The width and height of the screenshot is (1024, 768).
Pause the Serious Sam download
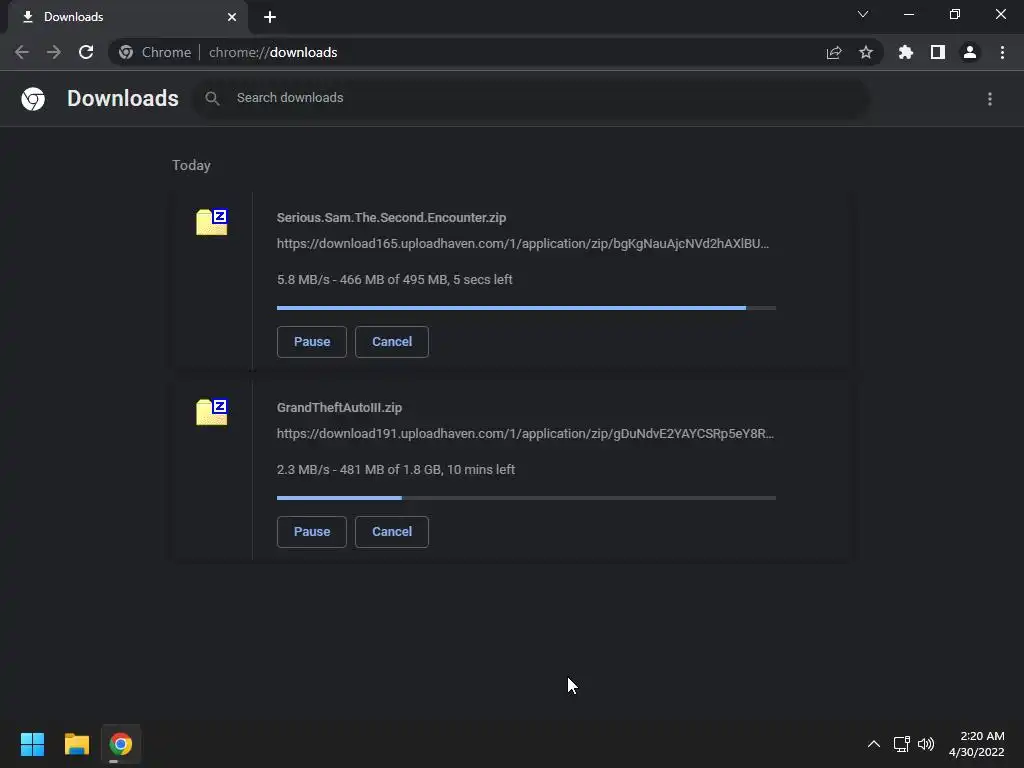(x=312, y=342)
